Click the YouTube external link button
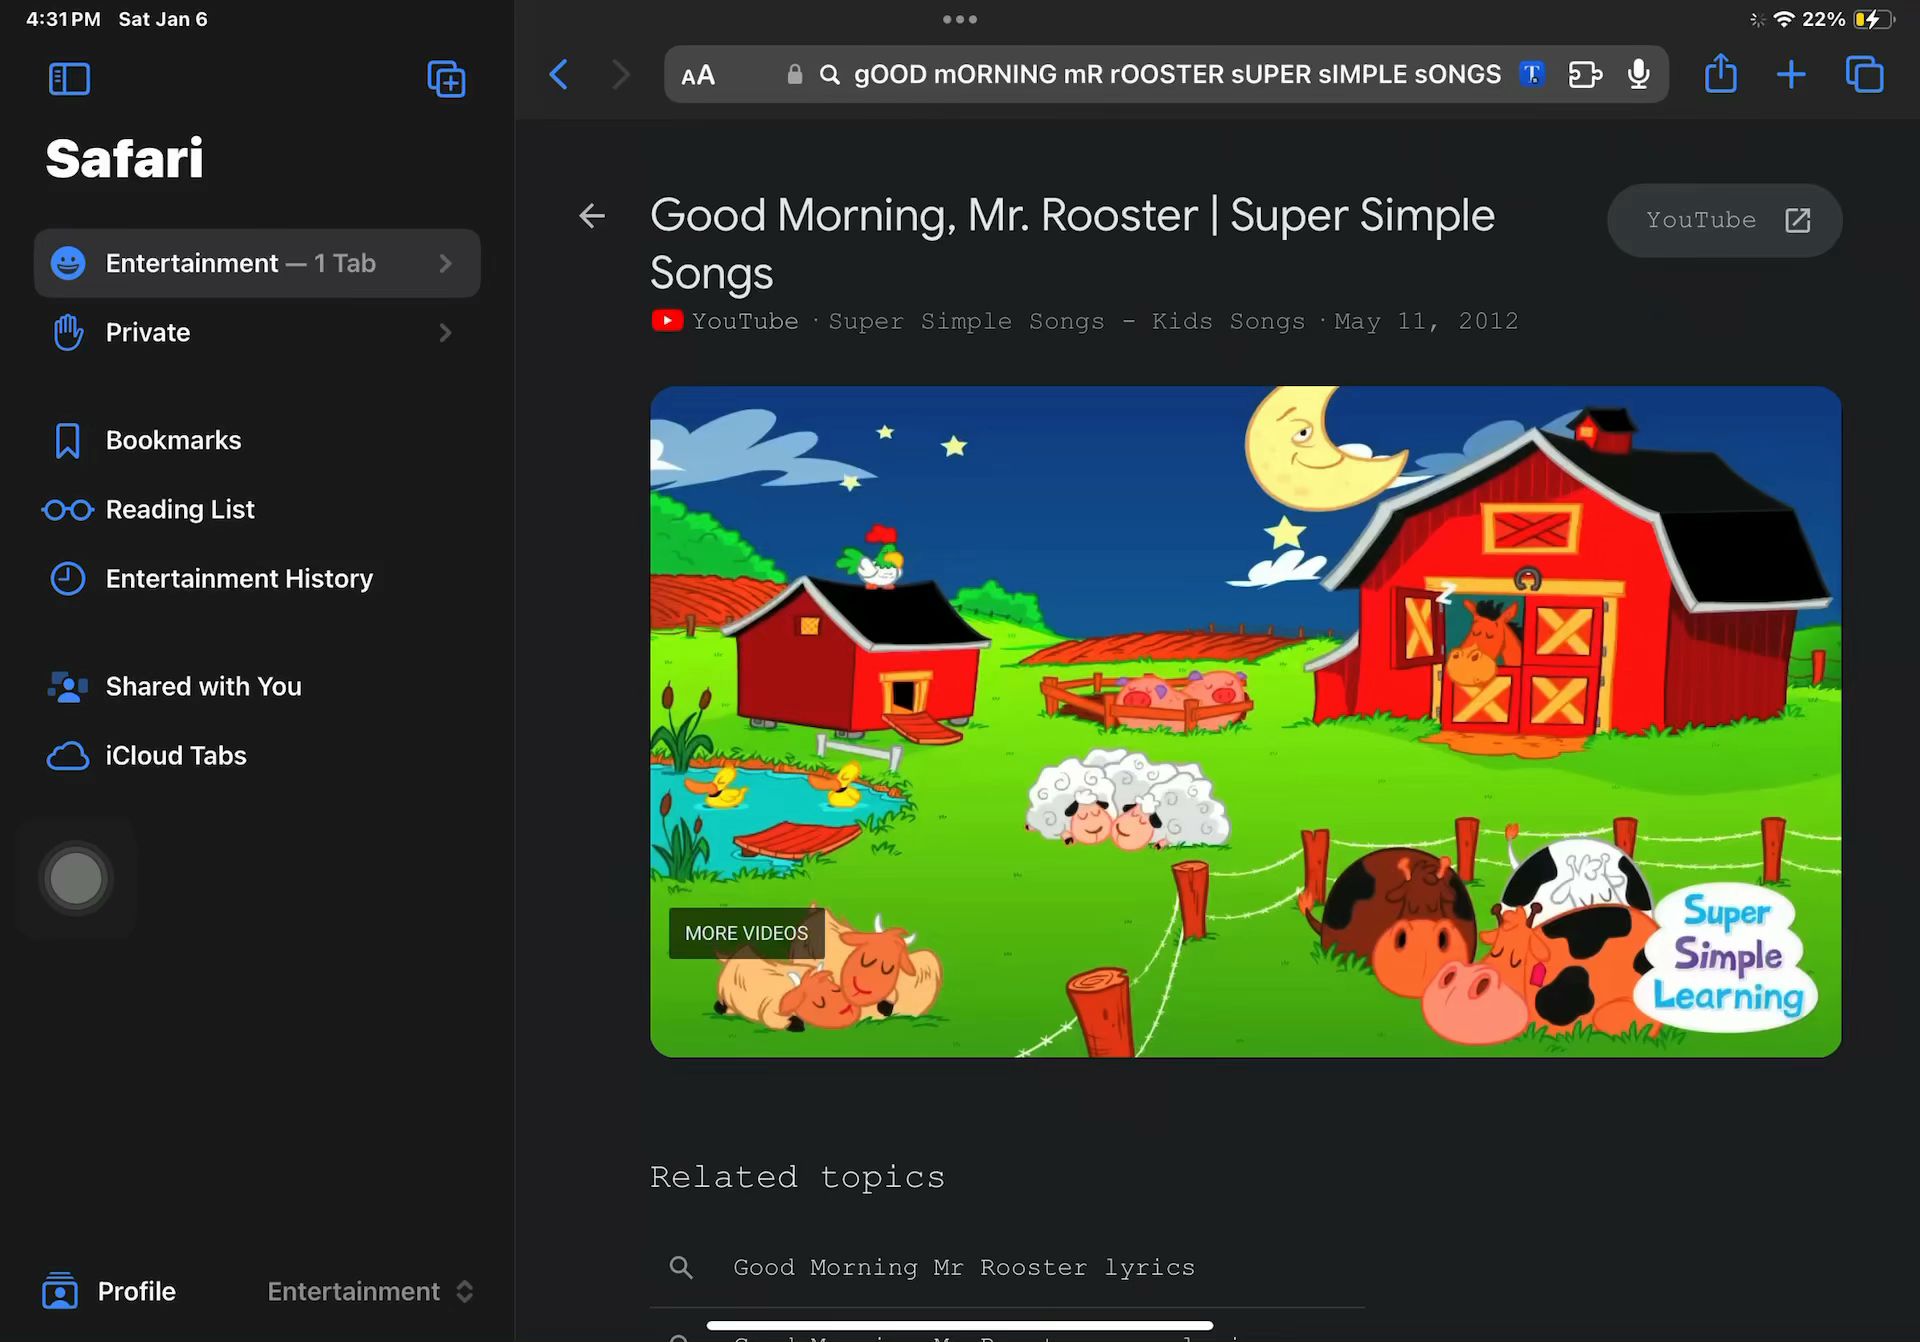1920x1342 pixels. pyautogui.click(x=1724, y=220)
